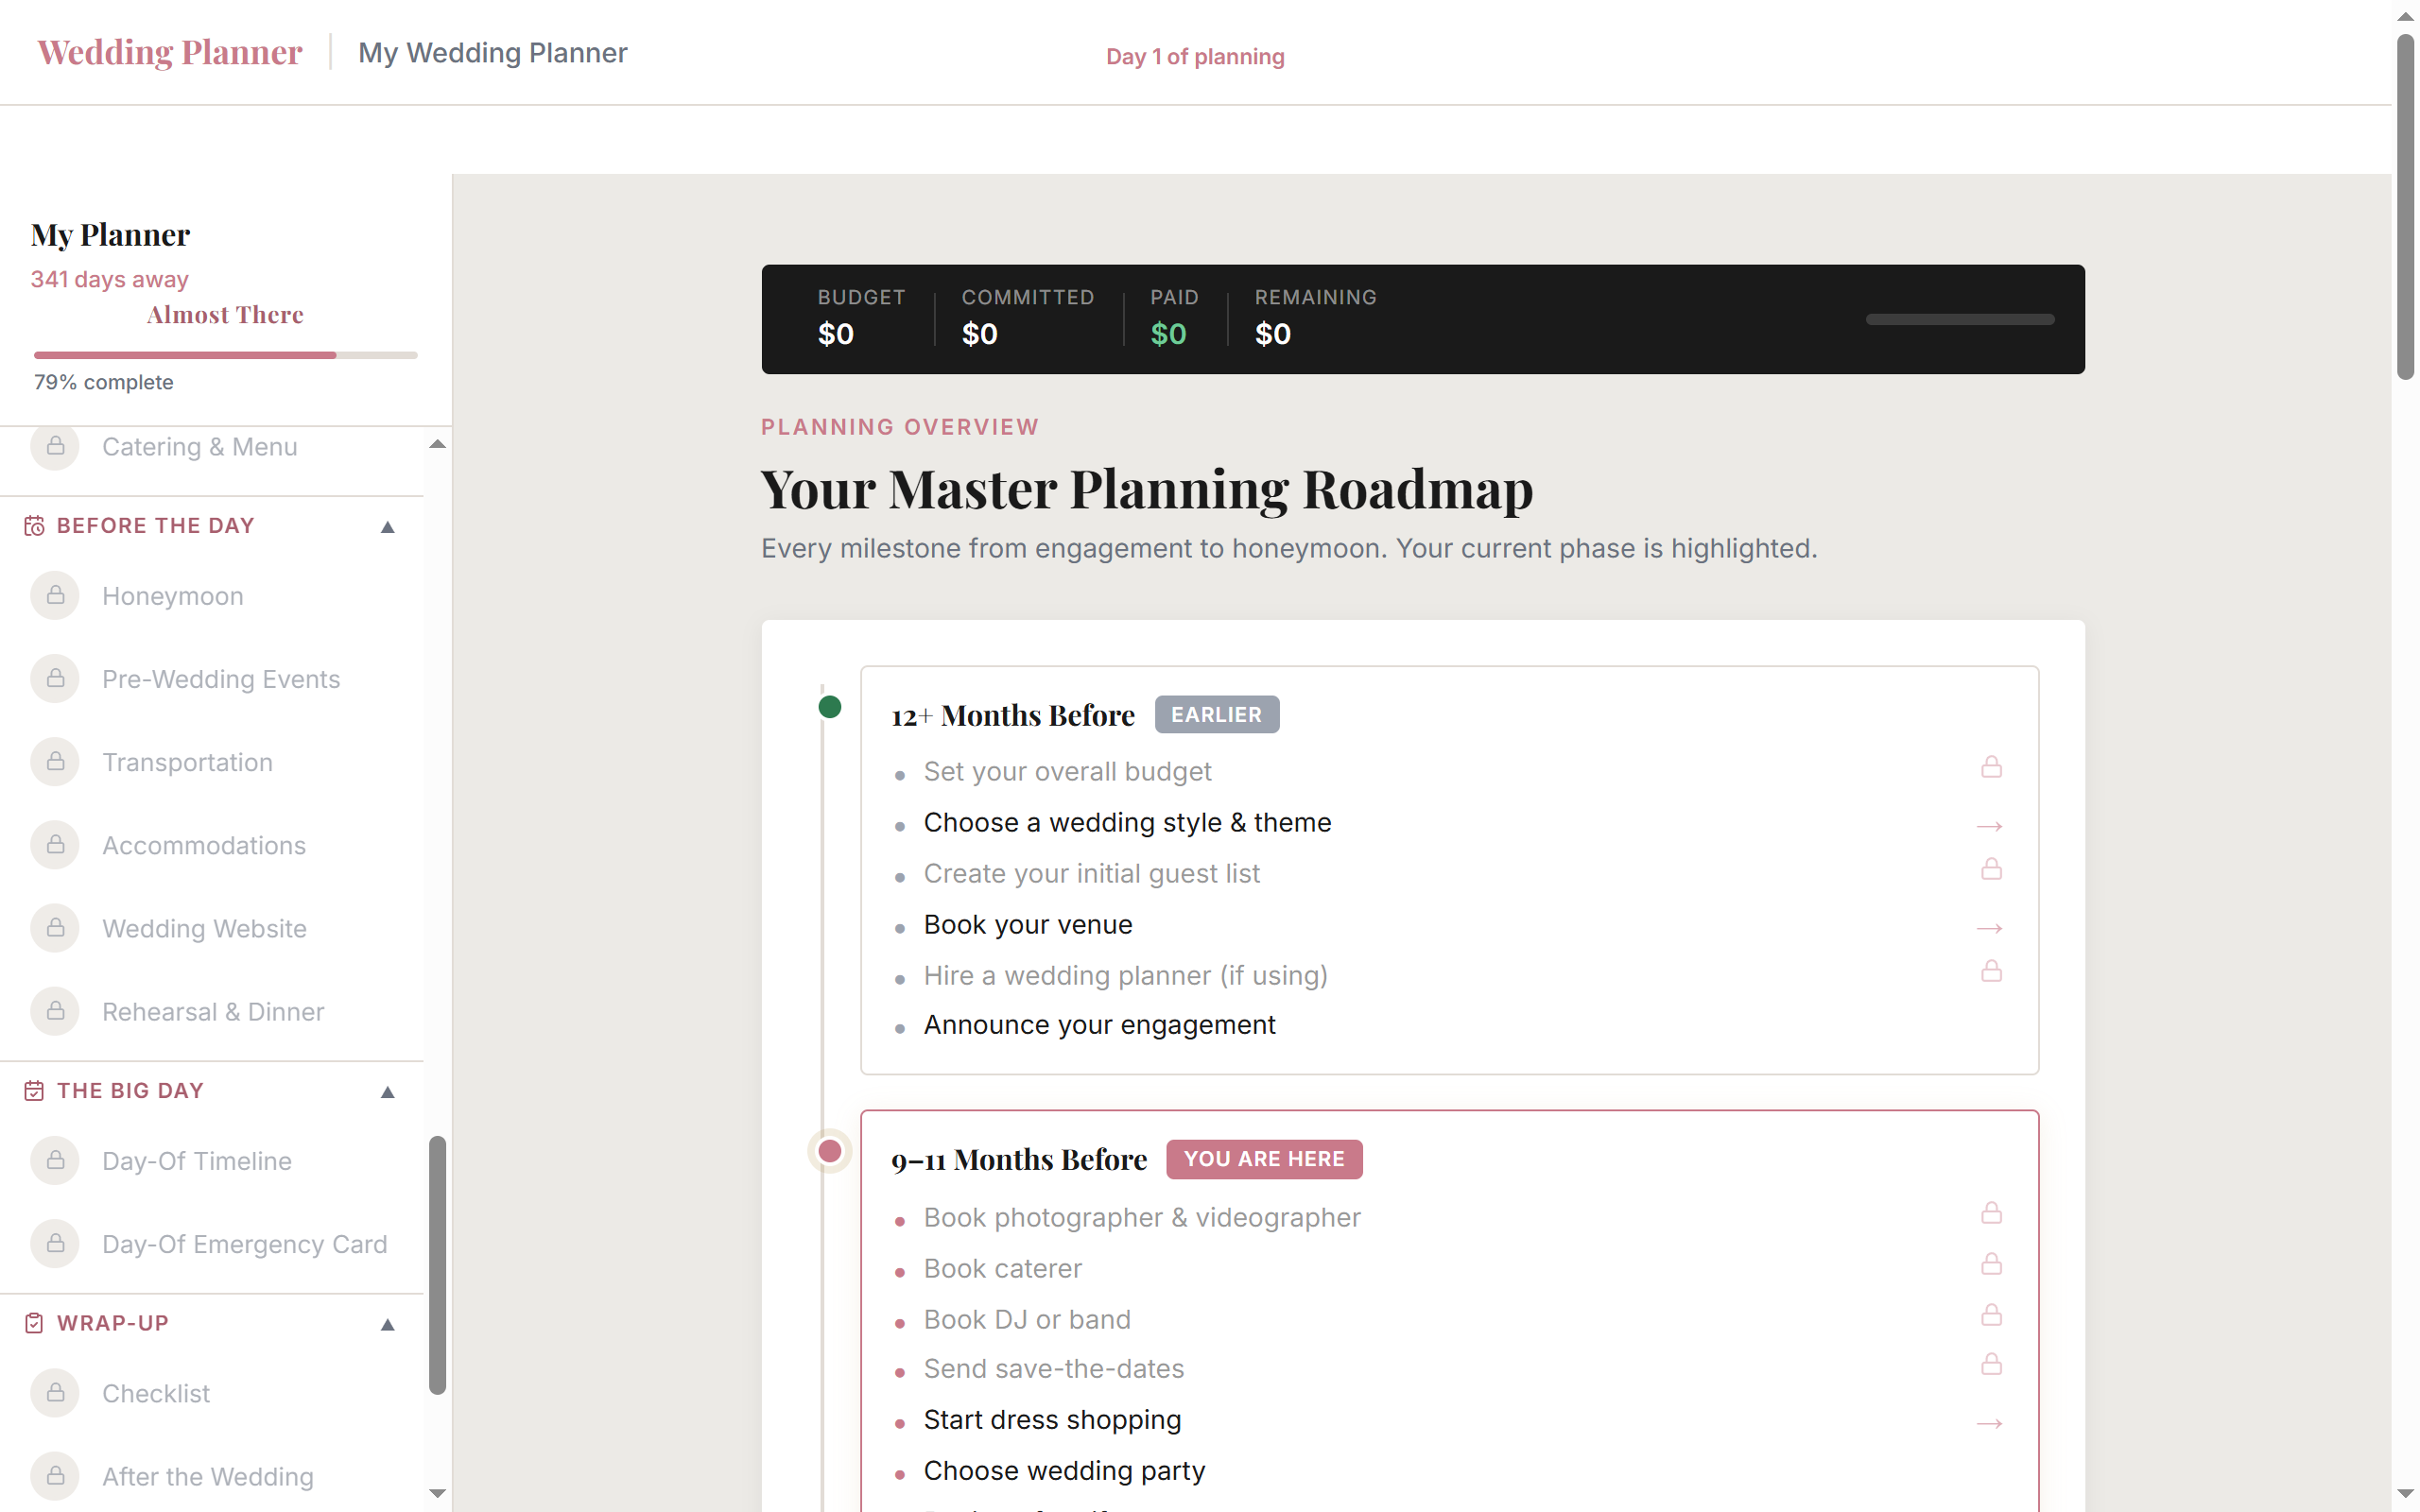2420x1512 pixels.
Task: Open Day-Of Emergency Card section
Action: tap(212, 1243)
